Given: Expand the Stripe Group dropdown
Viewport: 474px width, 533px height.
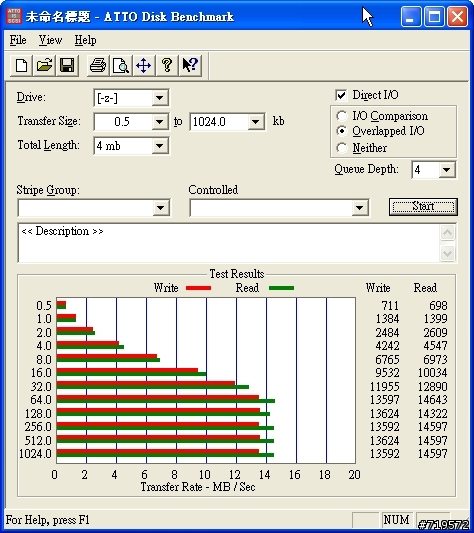Looking at the screenshot, I should point(161,208).
